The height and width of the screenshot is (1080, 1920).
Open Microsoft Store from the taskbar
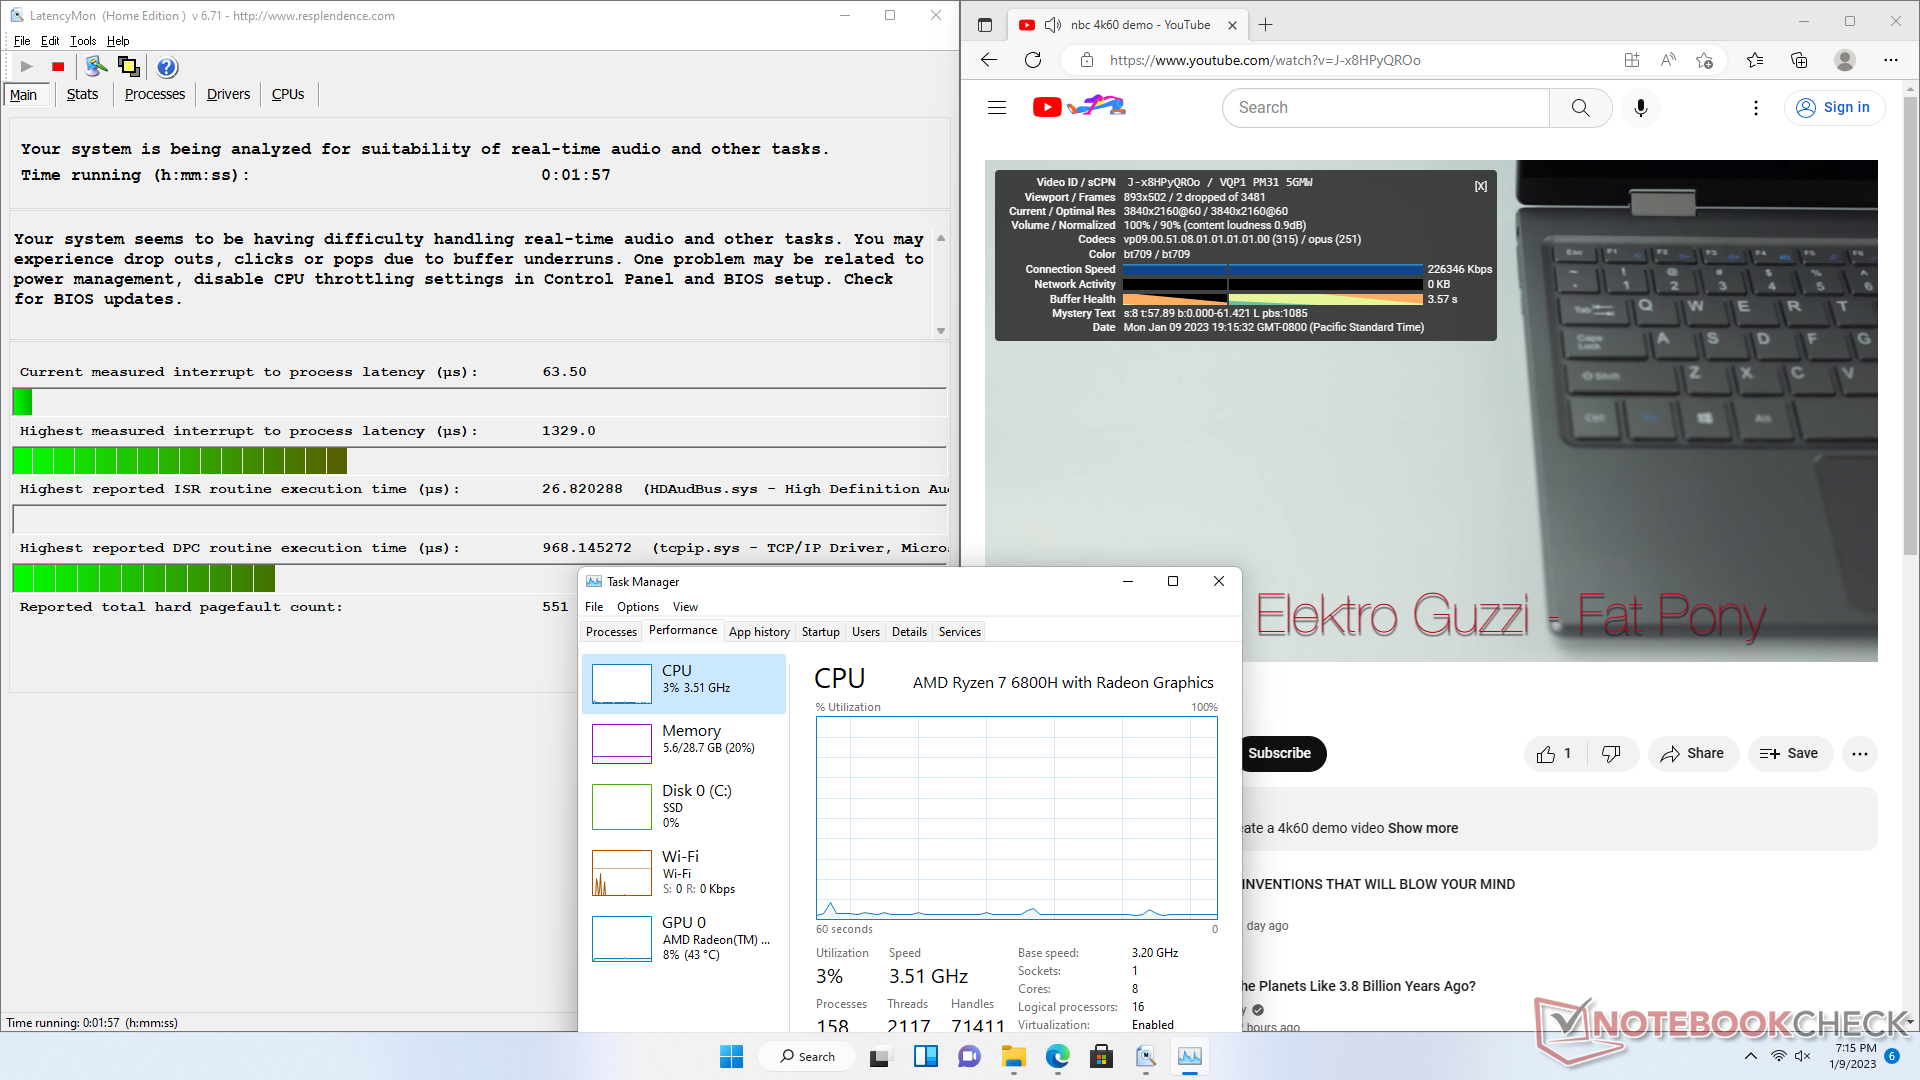pyautogui.click(x=1102, y=1057)
